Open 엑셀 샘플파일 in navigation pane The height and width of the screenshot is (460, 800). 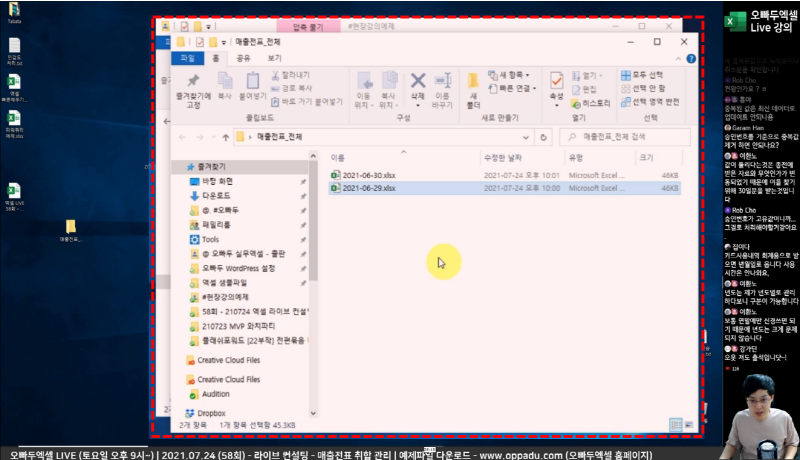pyautogui.click(x=224, y=283)
